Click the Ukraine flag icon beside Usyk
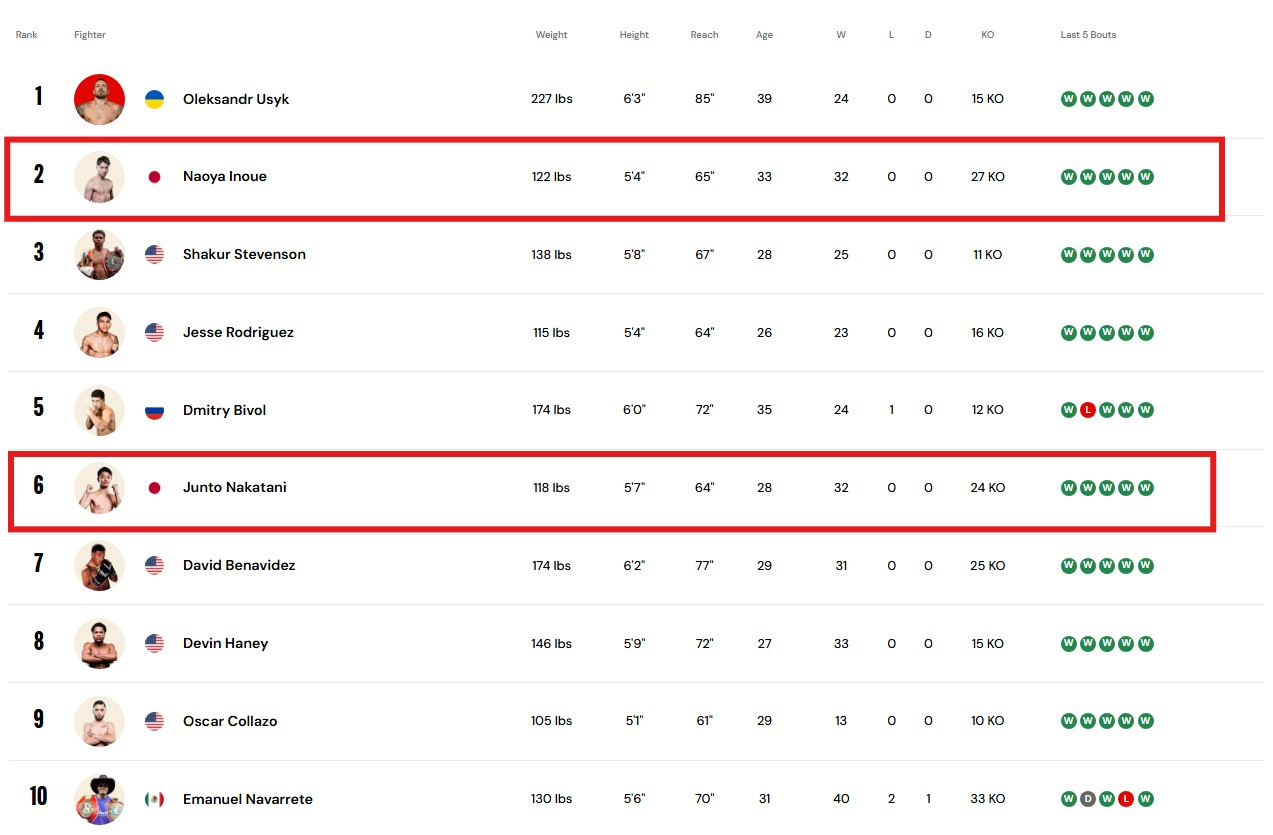Image resolution: width=1273 pixels, height=835 pixels. click(x=154, y=99)
